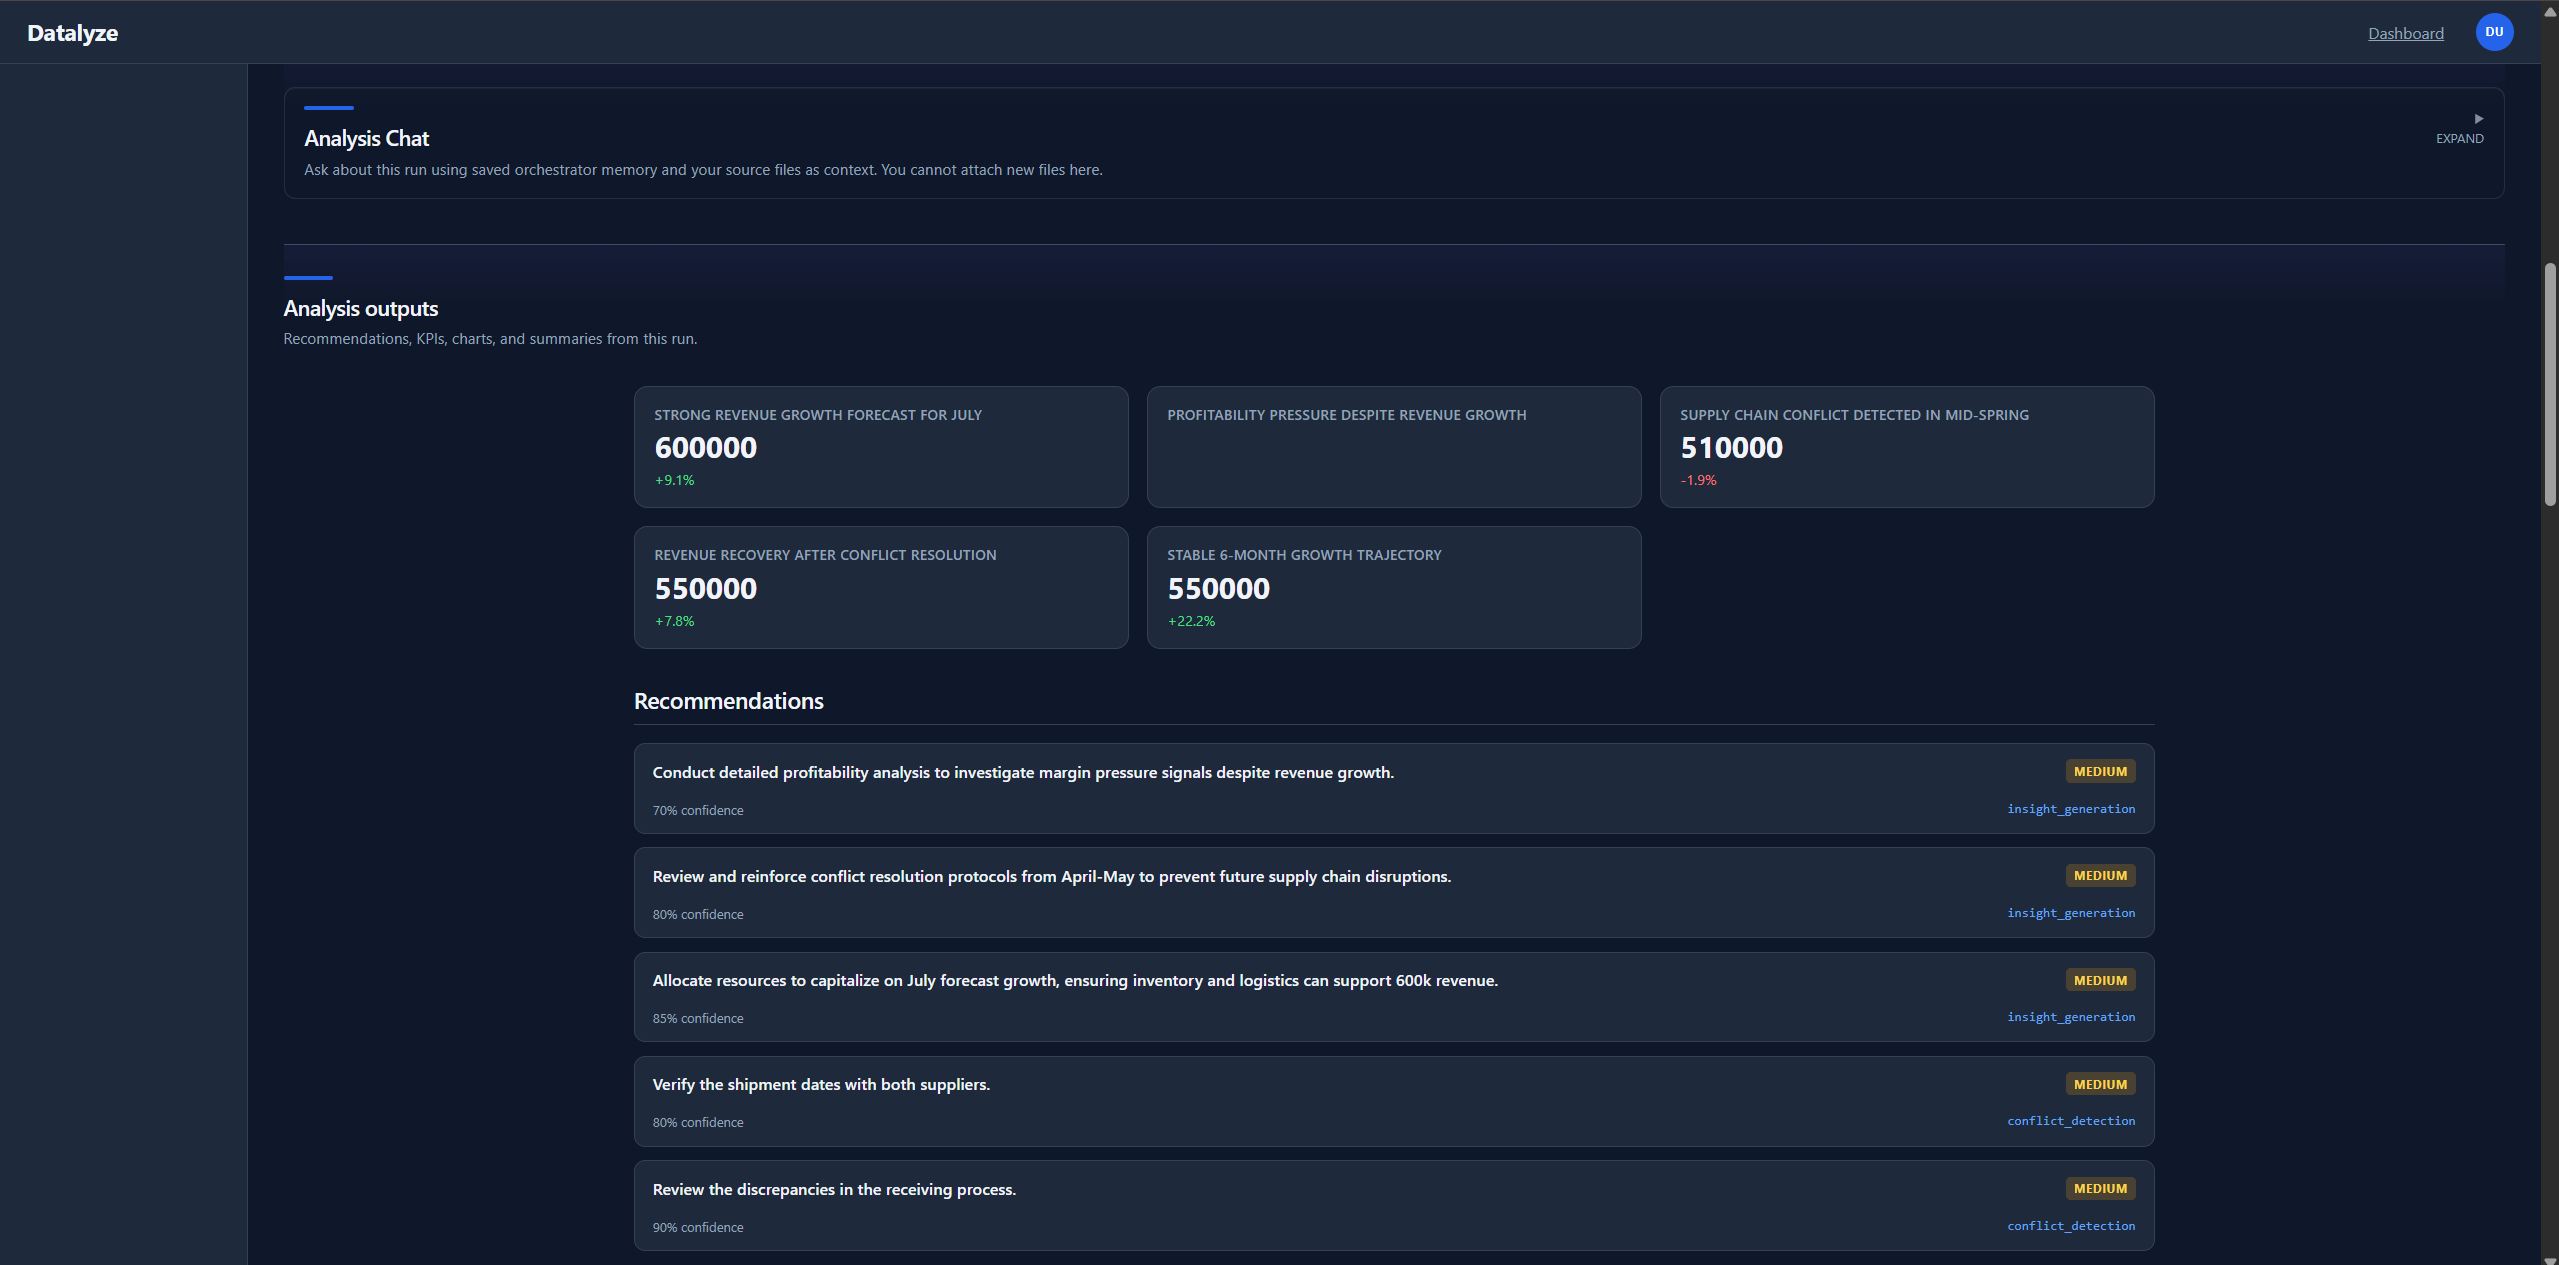Select the Strong Revenue Growth Forecast card
Image resolution: width=2559 pixels, height=1265 pixels.
point(880,447)
